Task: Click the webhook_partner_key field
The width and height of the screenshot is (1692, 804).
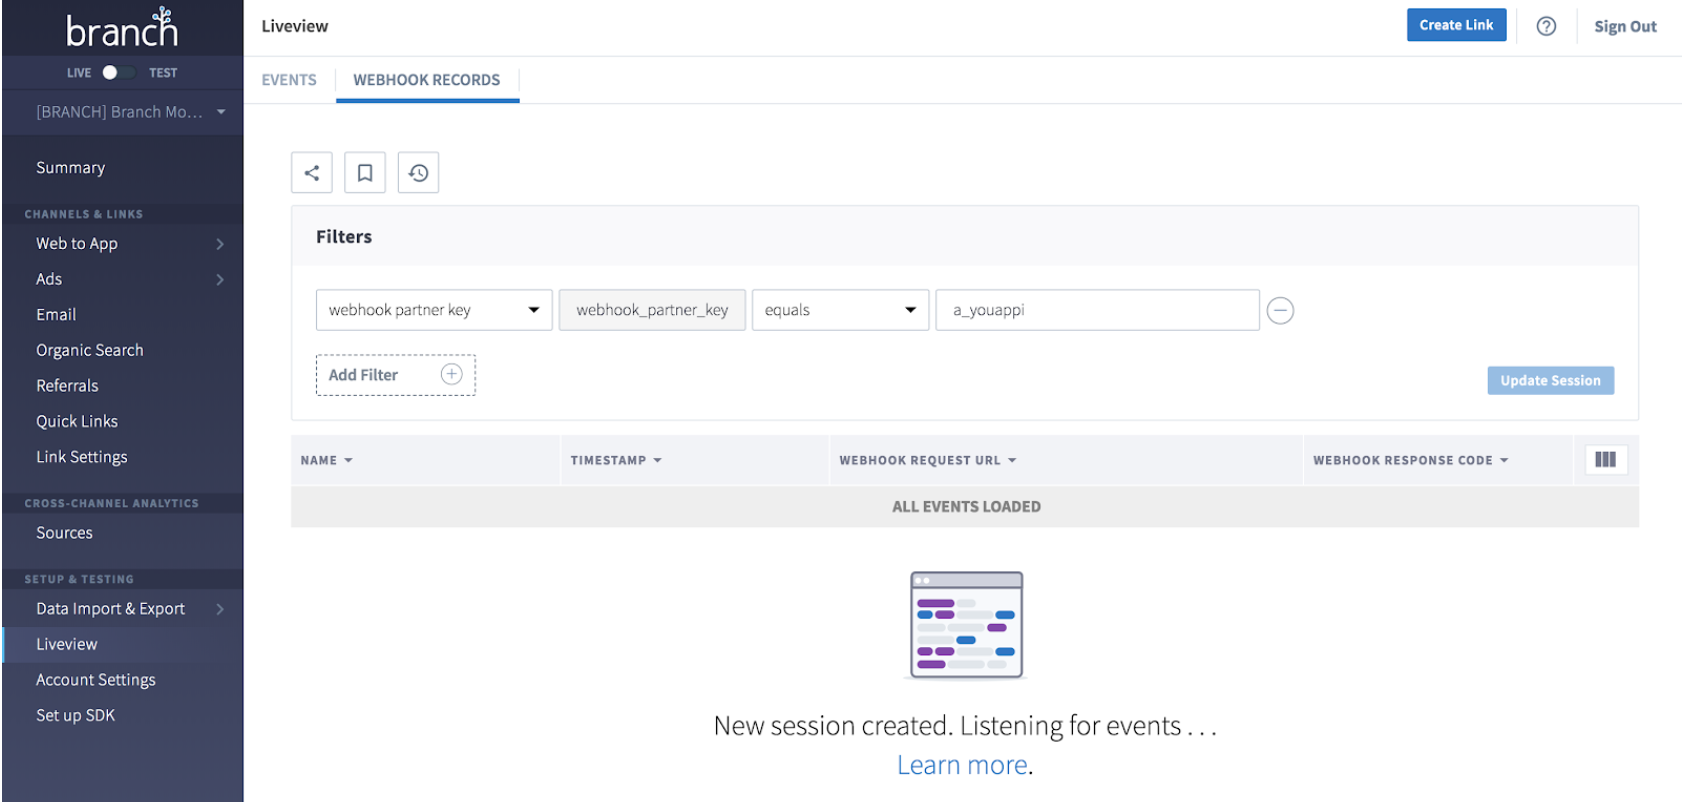Action: pos(652,310)
